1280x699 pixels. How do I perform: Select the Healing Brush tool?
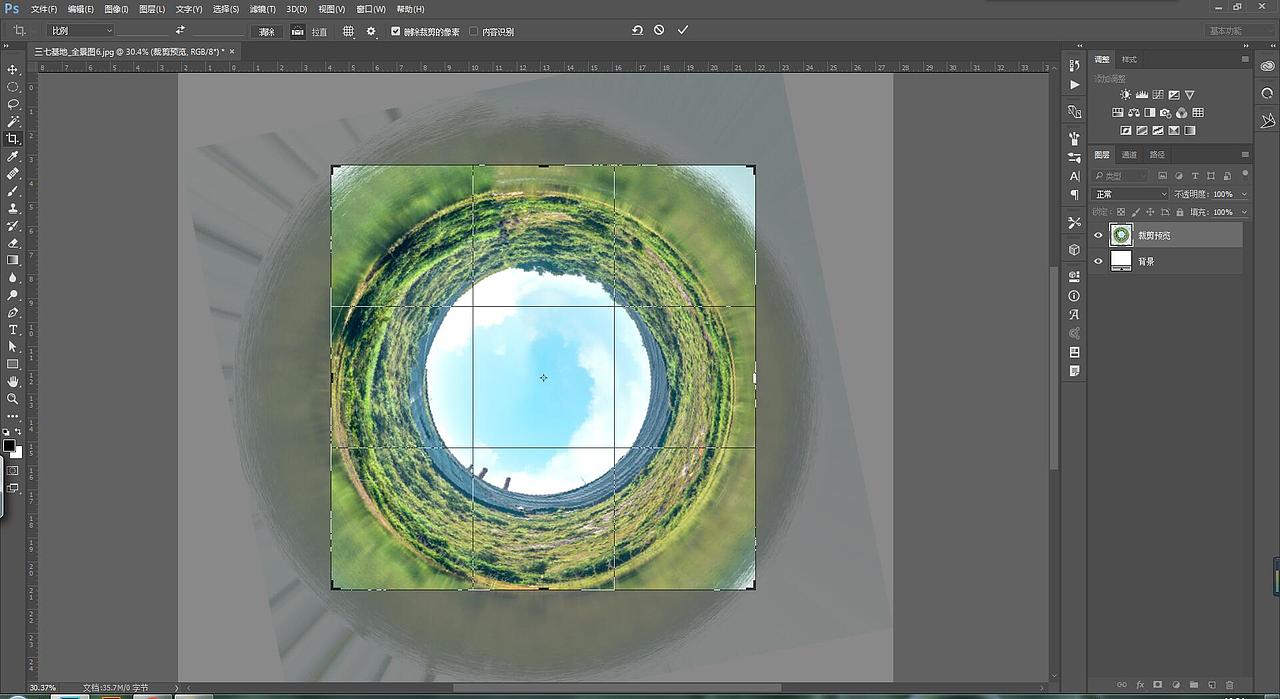click(13, 173)
